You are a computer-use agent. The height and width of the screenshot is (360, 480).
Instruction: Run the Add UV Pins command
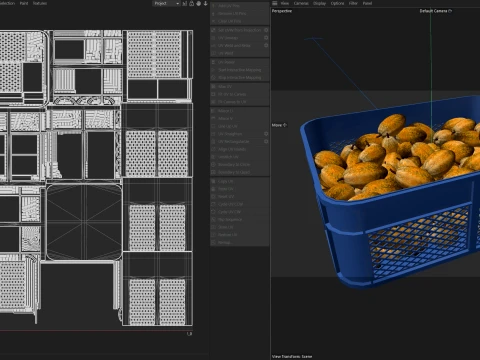point(239,6)
